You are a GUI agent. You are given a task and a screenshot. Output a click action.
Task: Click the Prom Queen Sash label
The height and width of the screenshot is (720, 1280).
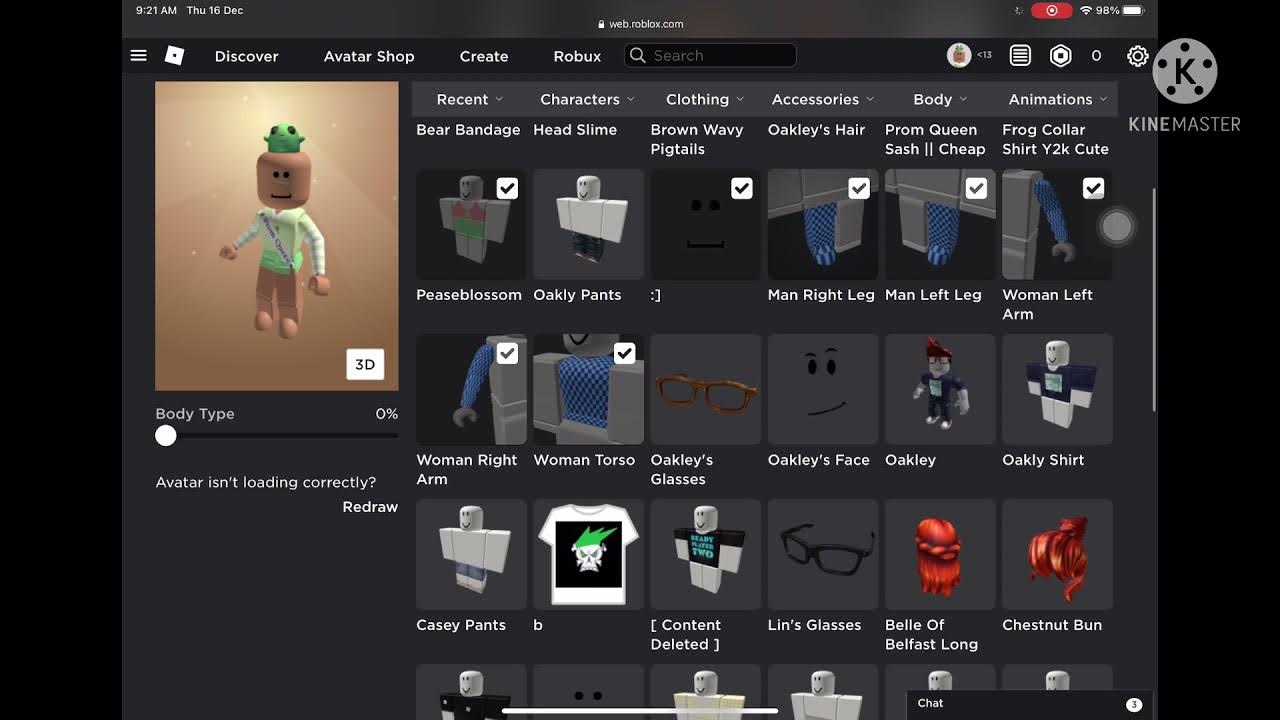tap(935, 139)
